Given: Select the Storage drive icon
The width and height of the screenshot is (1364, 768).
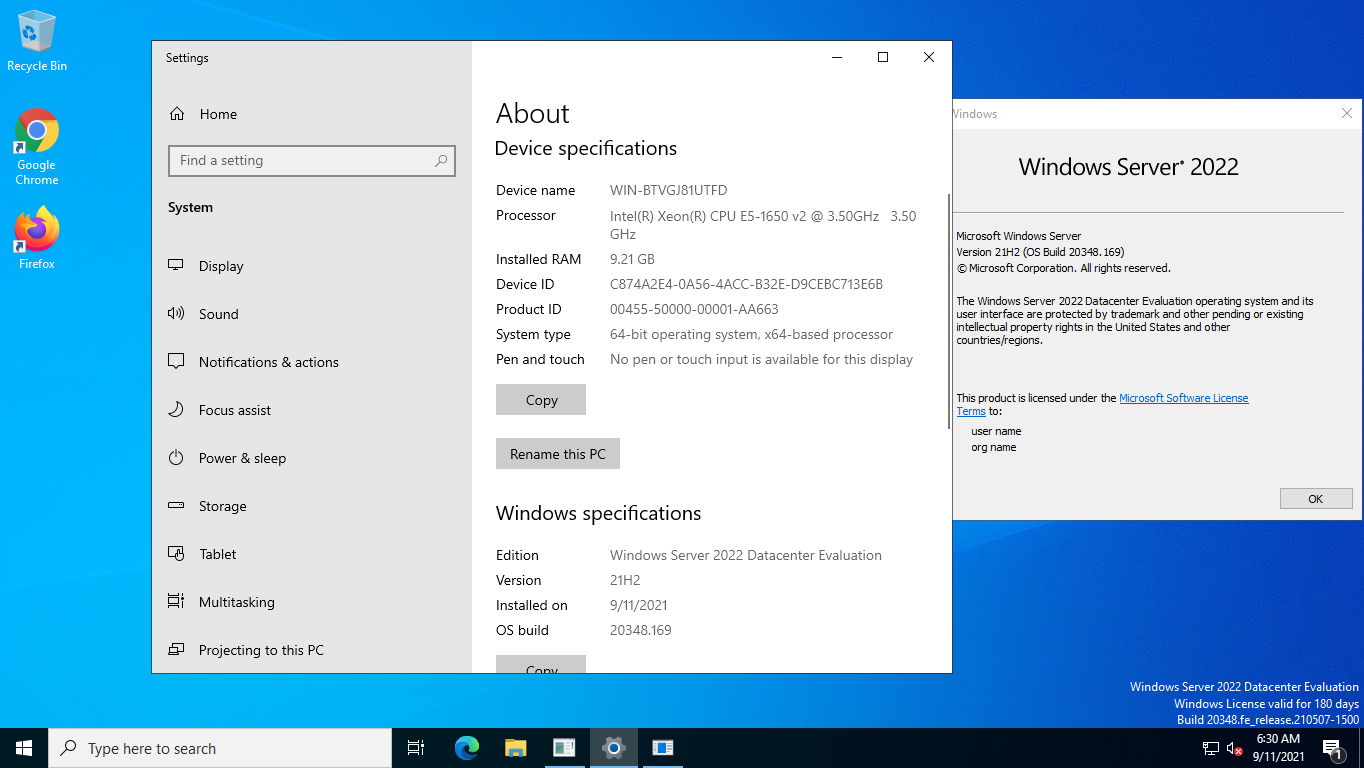Looking at the screenshot, I should (176, 506).
